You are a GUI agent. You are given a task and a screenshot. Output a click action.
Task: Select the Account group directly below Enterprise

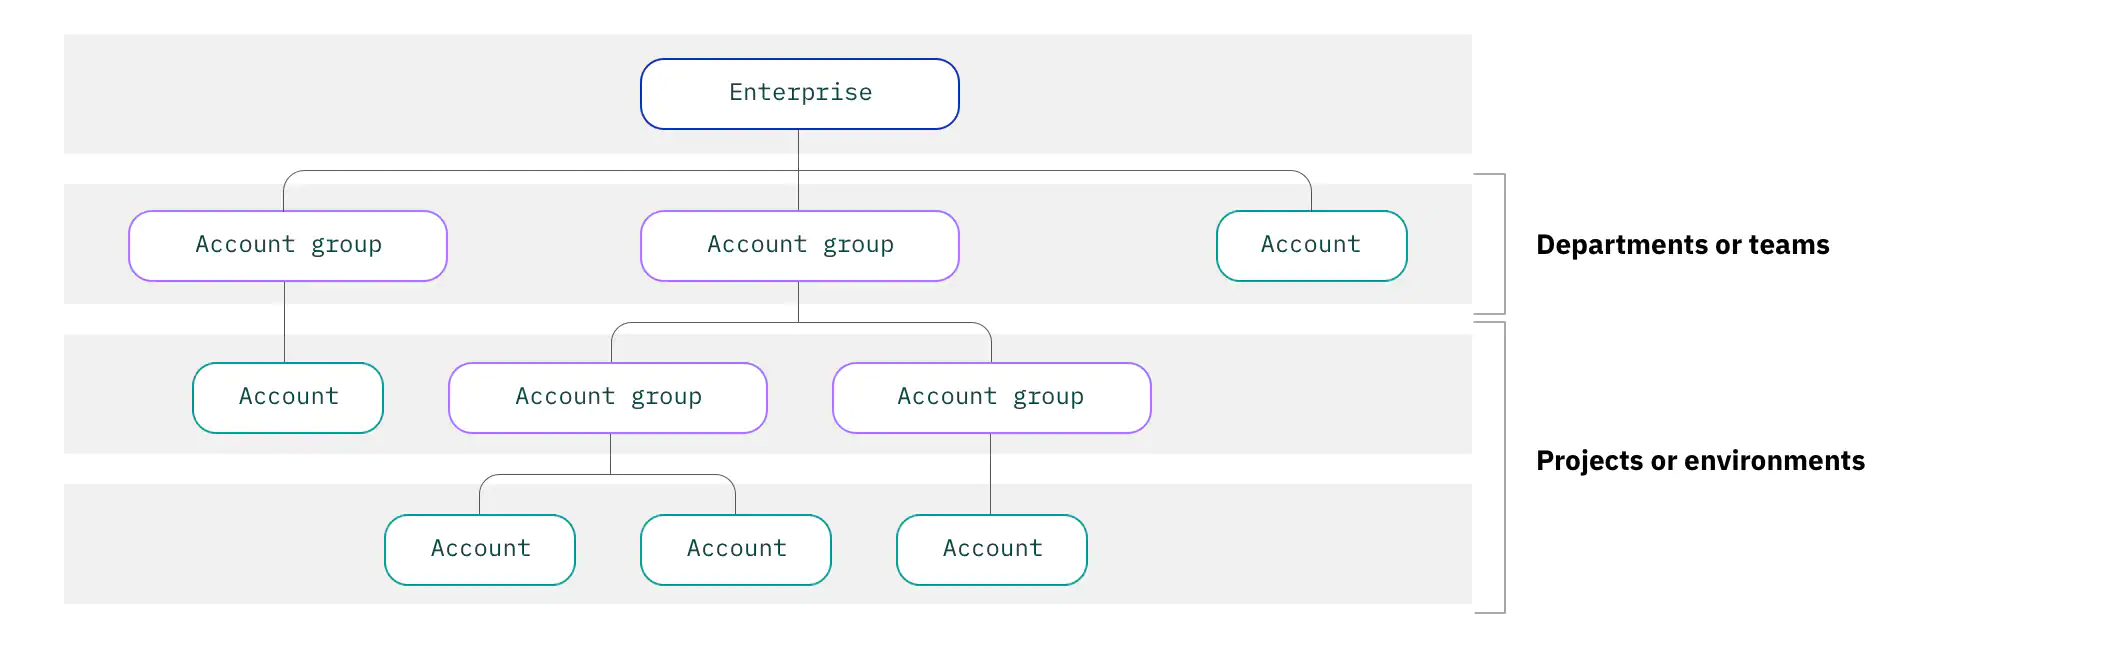pyautogui.click(x=799, y=245)
